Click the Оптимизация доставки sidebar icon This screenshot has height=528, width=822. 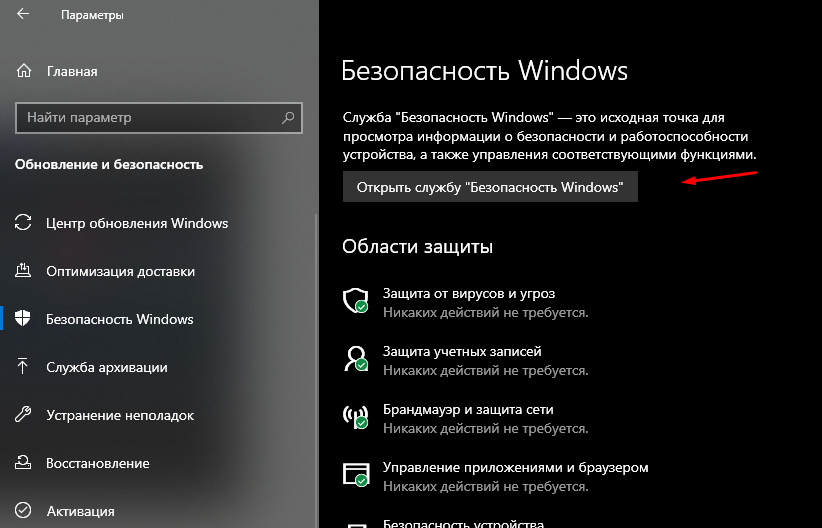pos(24,271)
